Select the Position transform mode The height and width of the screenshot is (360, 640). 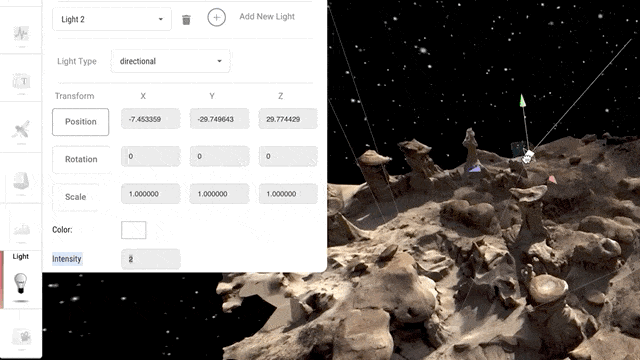[80, 122]
